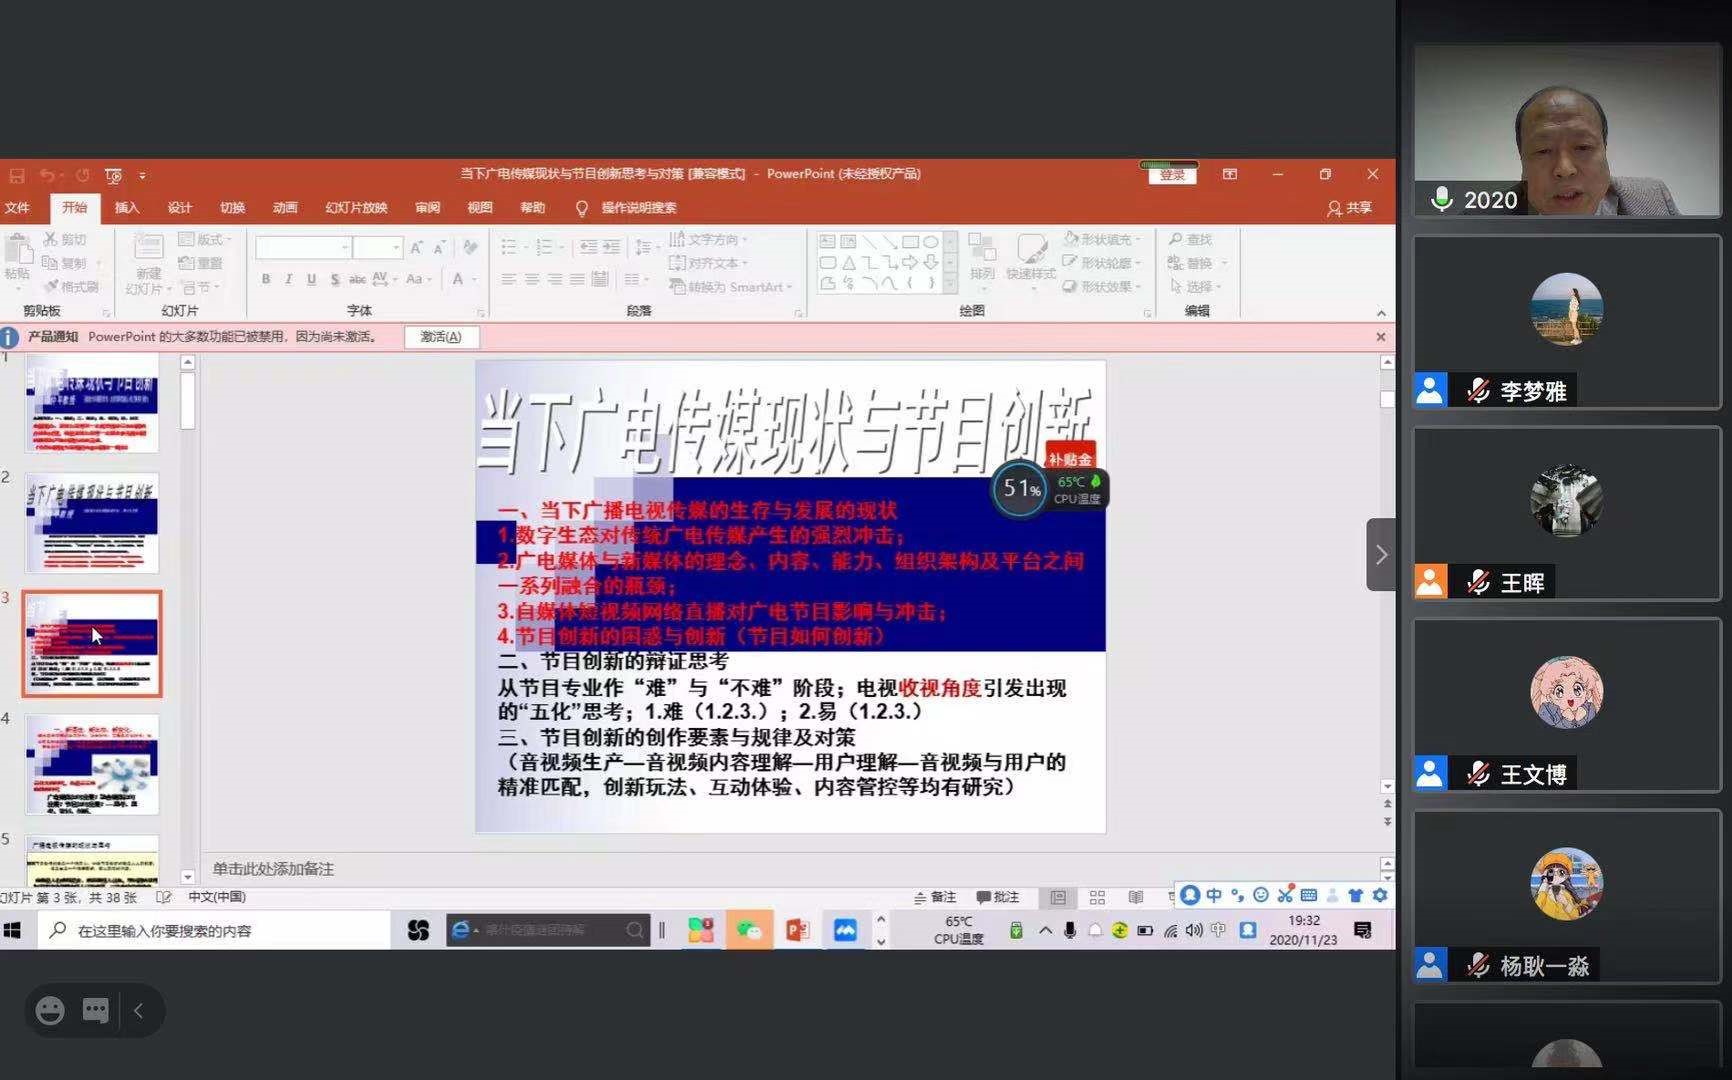The image size is (1732, 1080).
Task: Click the Find (查找) icon in ribbon
Action: (1190, 240)
